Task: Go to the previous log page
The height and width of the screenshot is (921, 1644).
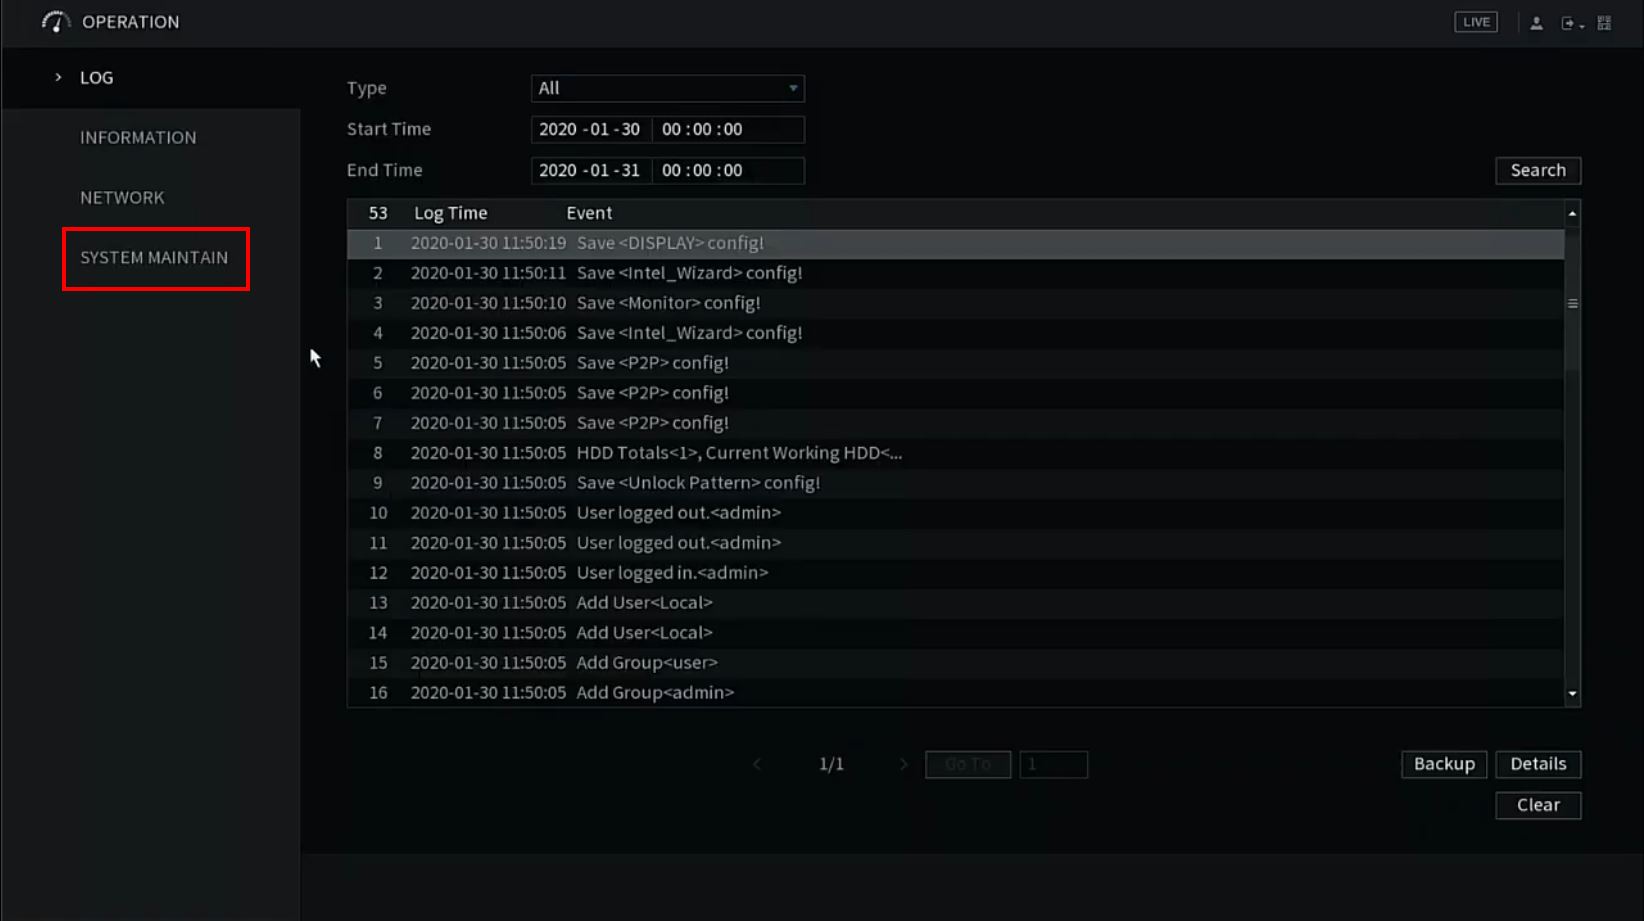Action: (757, 764)
